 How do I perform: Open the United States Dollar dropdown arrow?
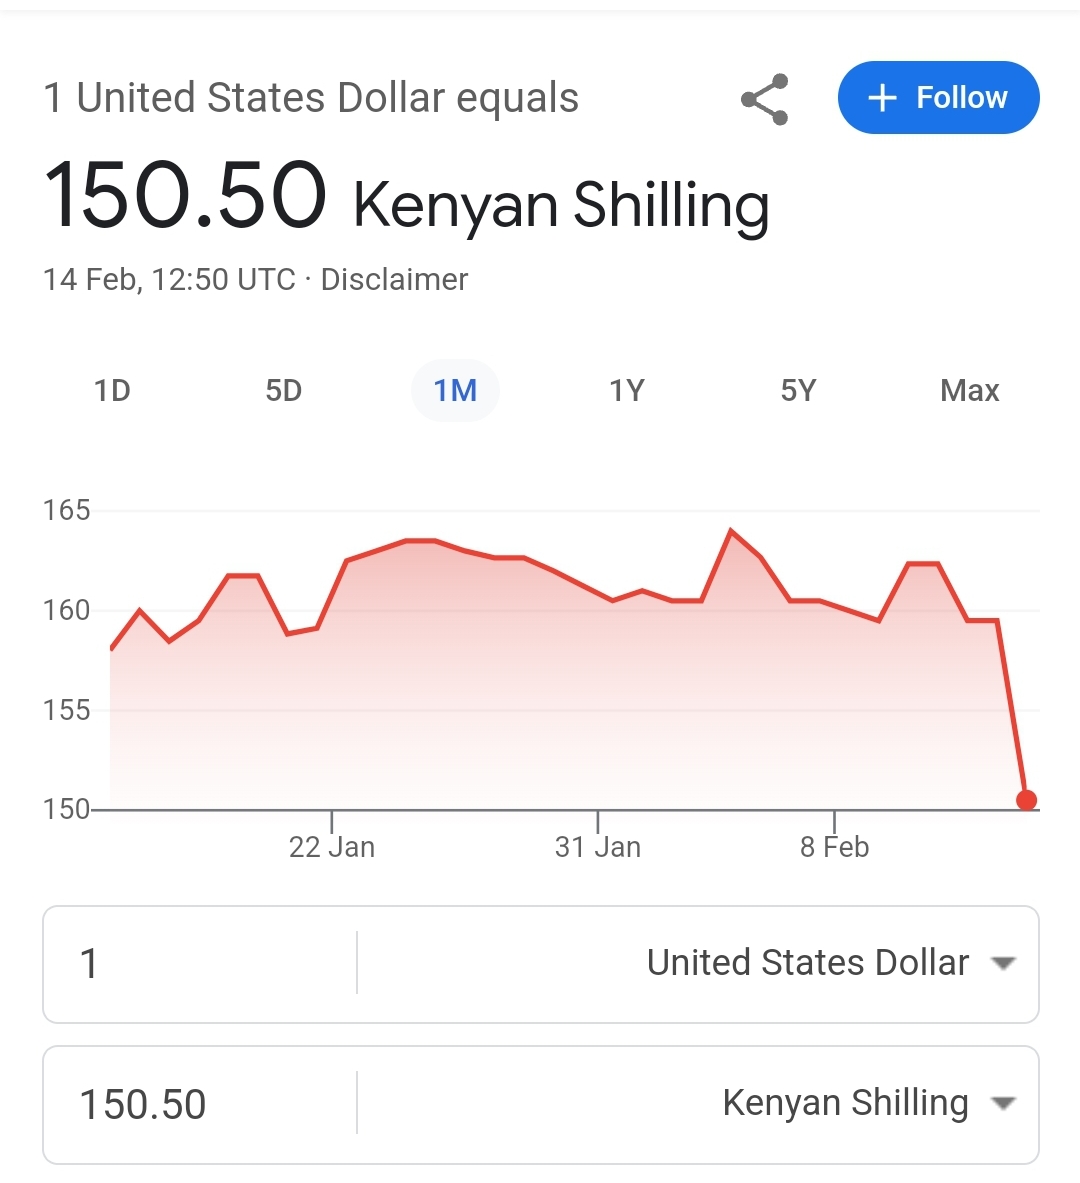tap(1003, 964)
